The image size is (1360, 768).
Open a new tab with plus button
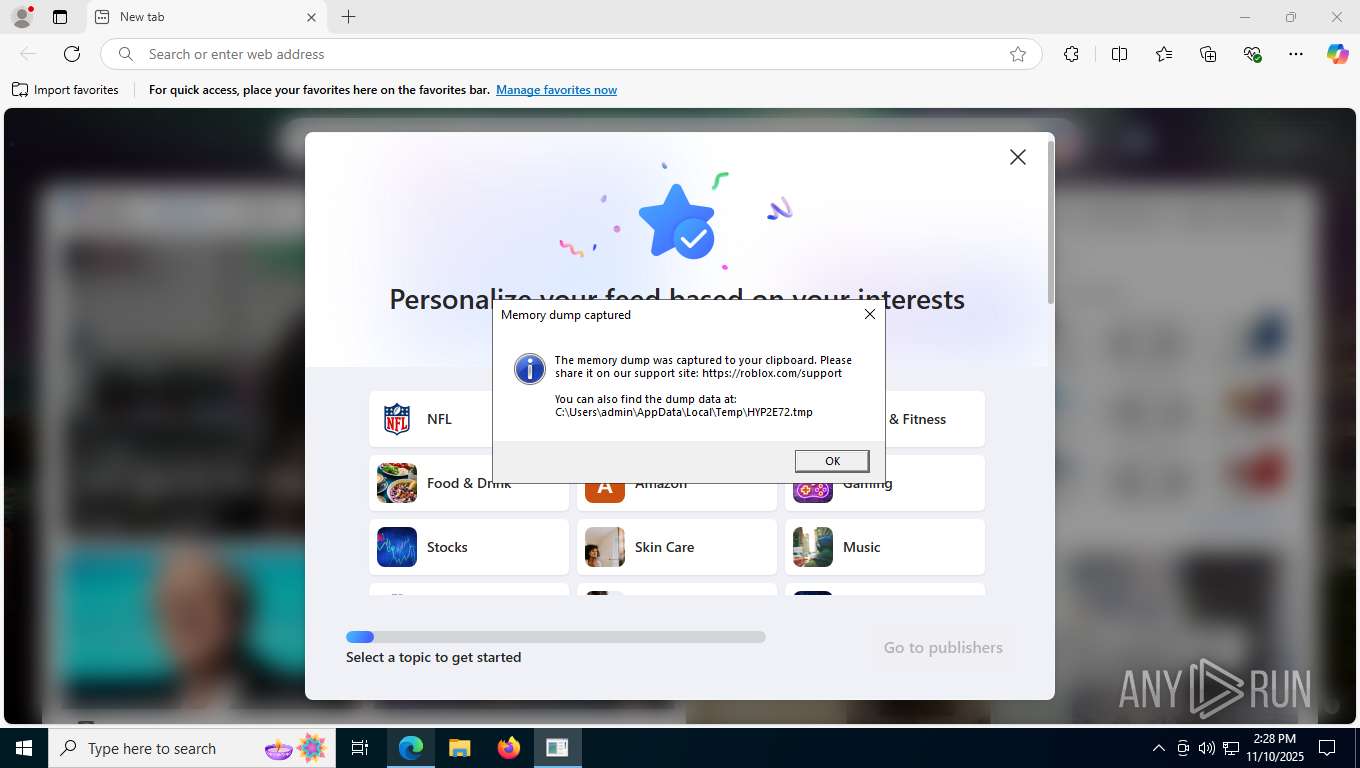[348, 17]
